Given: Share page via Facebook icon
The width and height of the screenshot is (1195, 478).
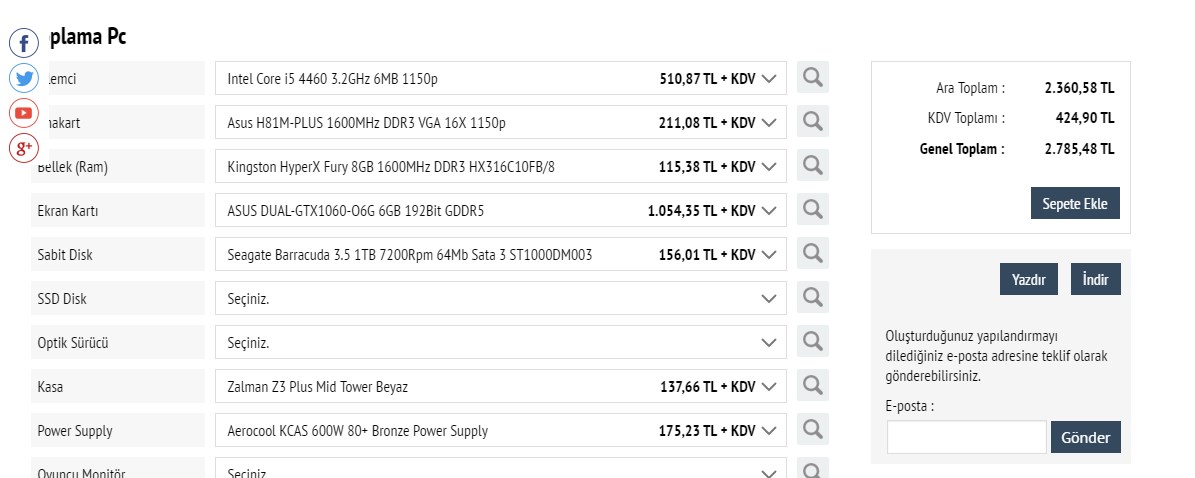Looking at the screenshot, I should click(24, 43).
